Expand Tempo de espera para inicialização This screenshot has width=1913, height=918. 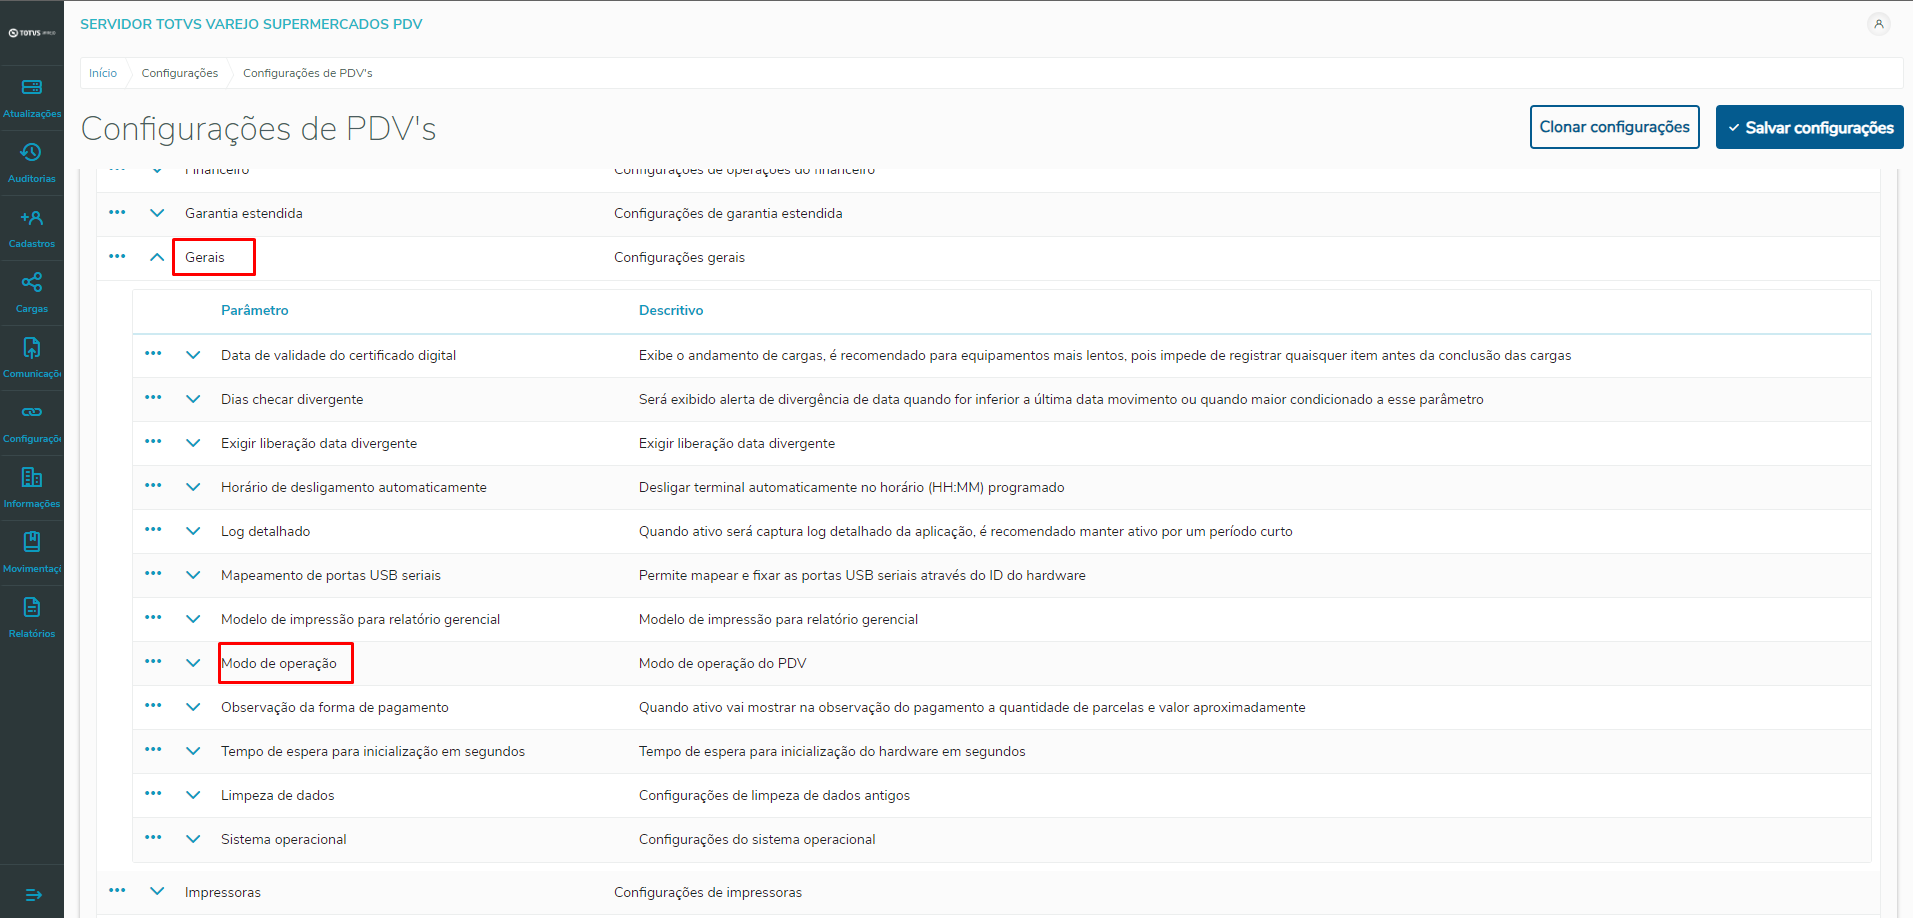pyautogui.click(x=193, y=751)
